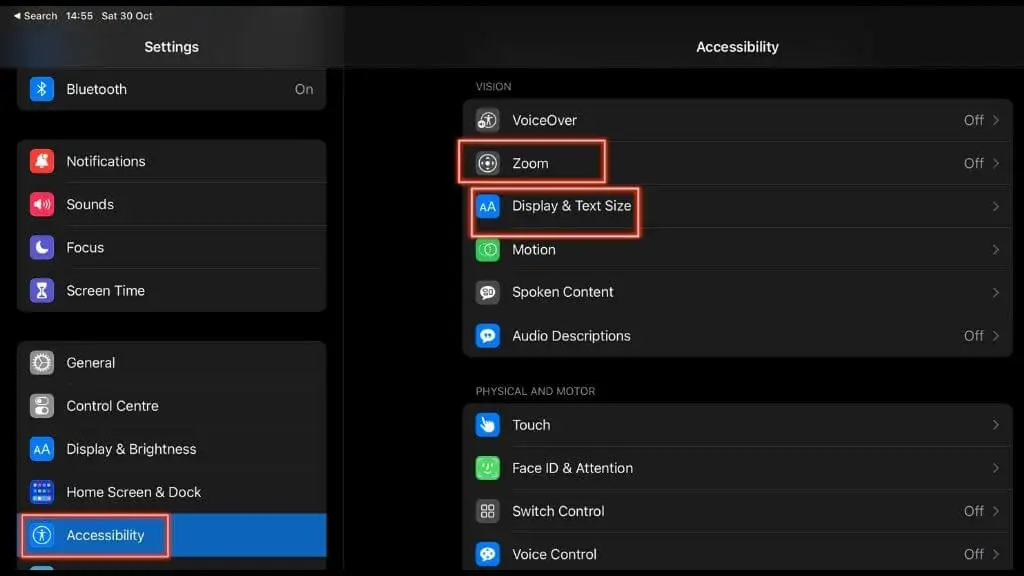This screenshot has height=576, width=1024.
Task: Tap the Sat 30 Oct date
Action: tap(127, 16)
